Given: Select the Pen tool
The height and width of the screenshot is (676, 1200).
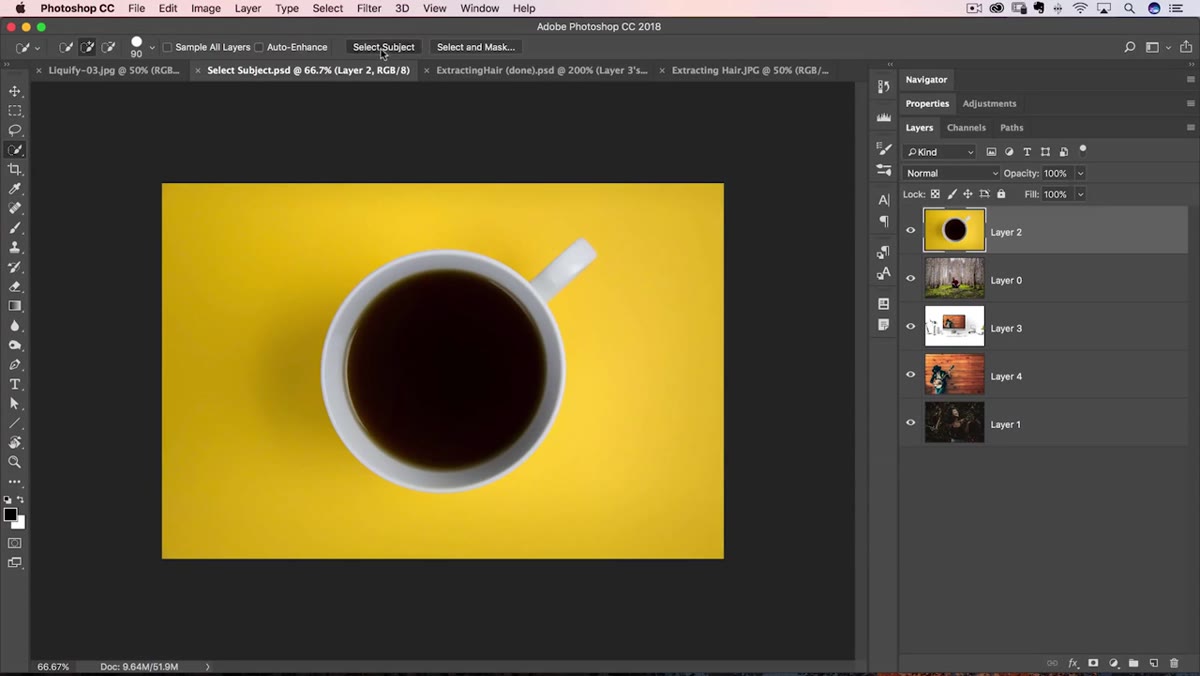Looking at the screenshot, I should click(x=15, y=365).
